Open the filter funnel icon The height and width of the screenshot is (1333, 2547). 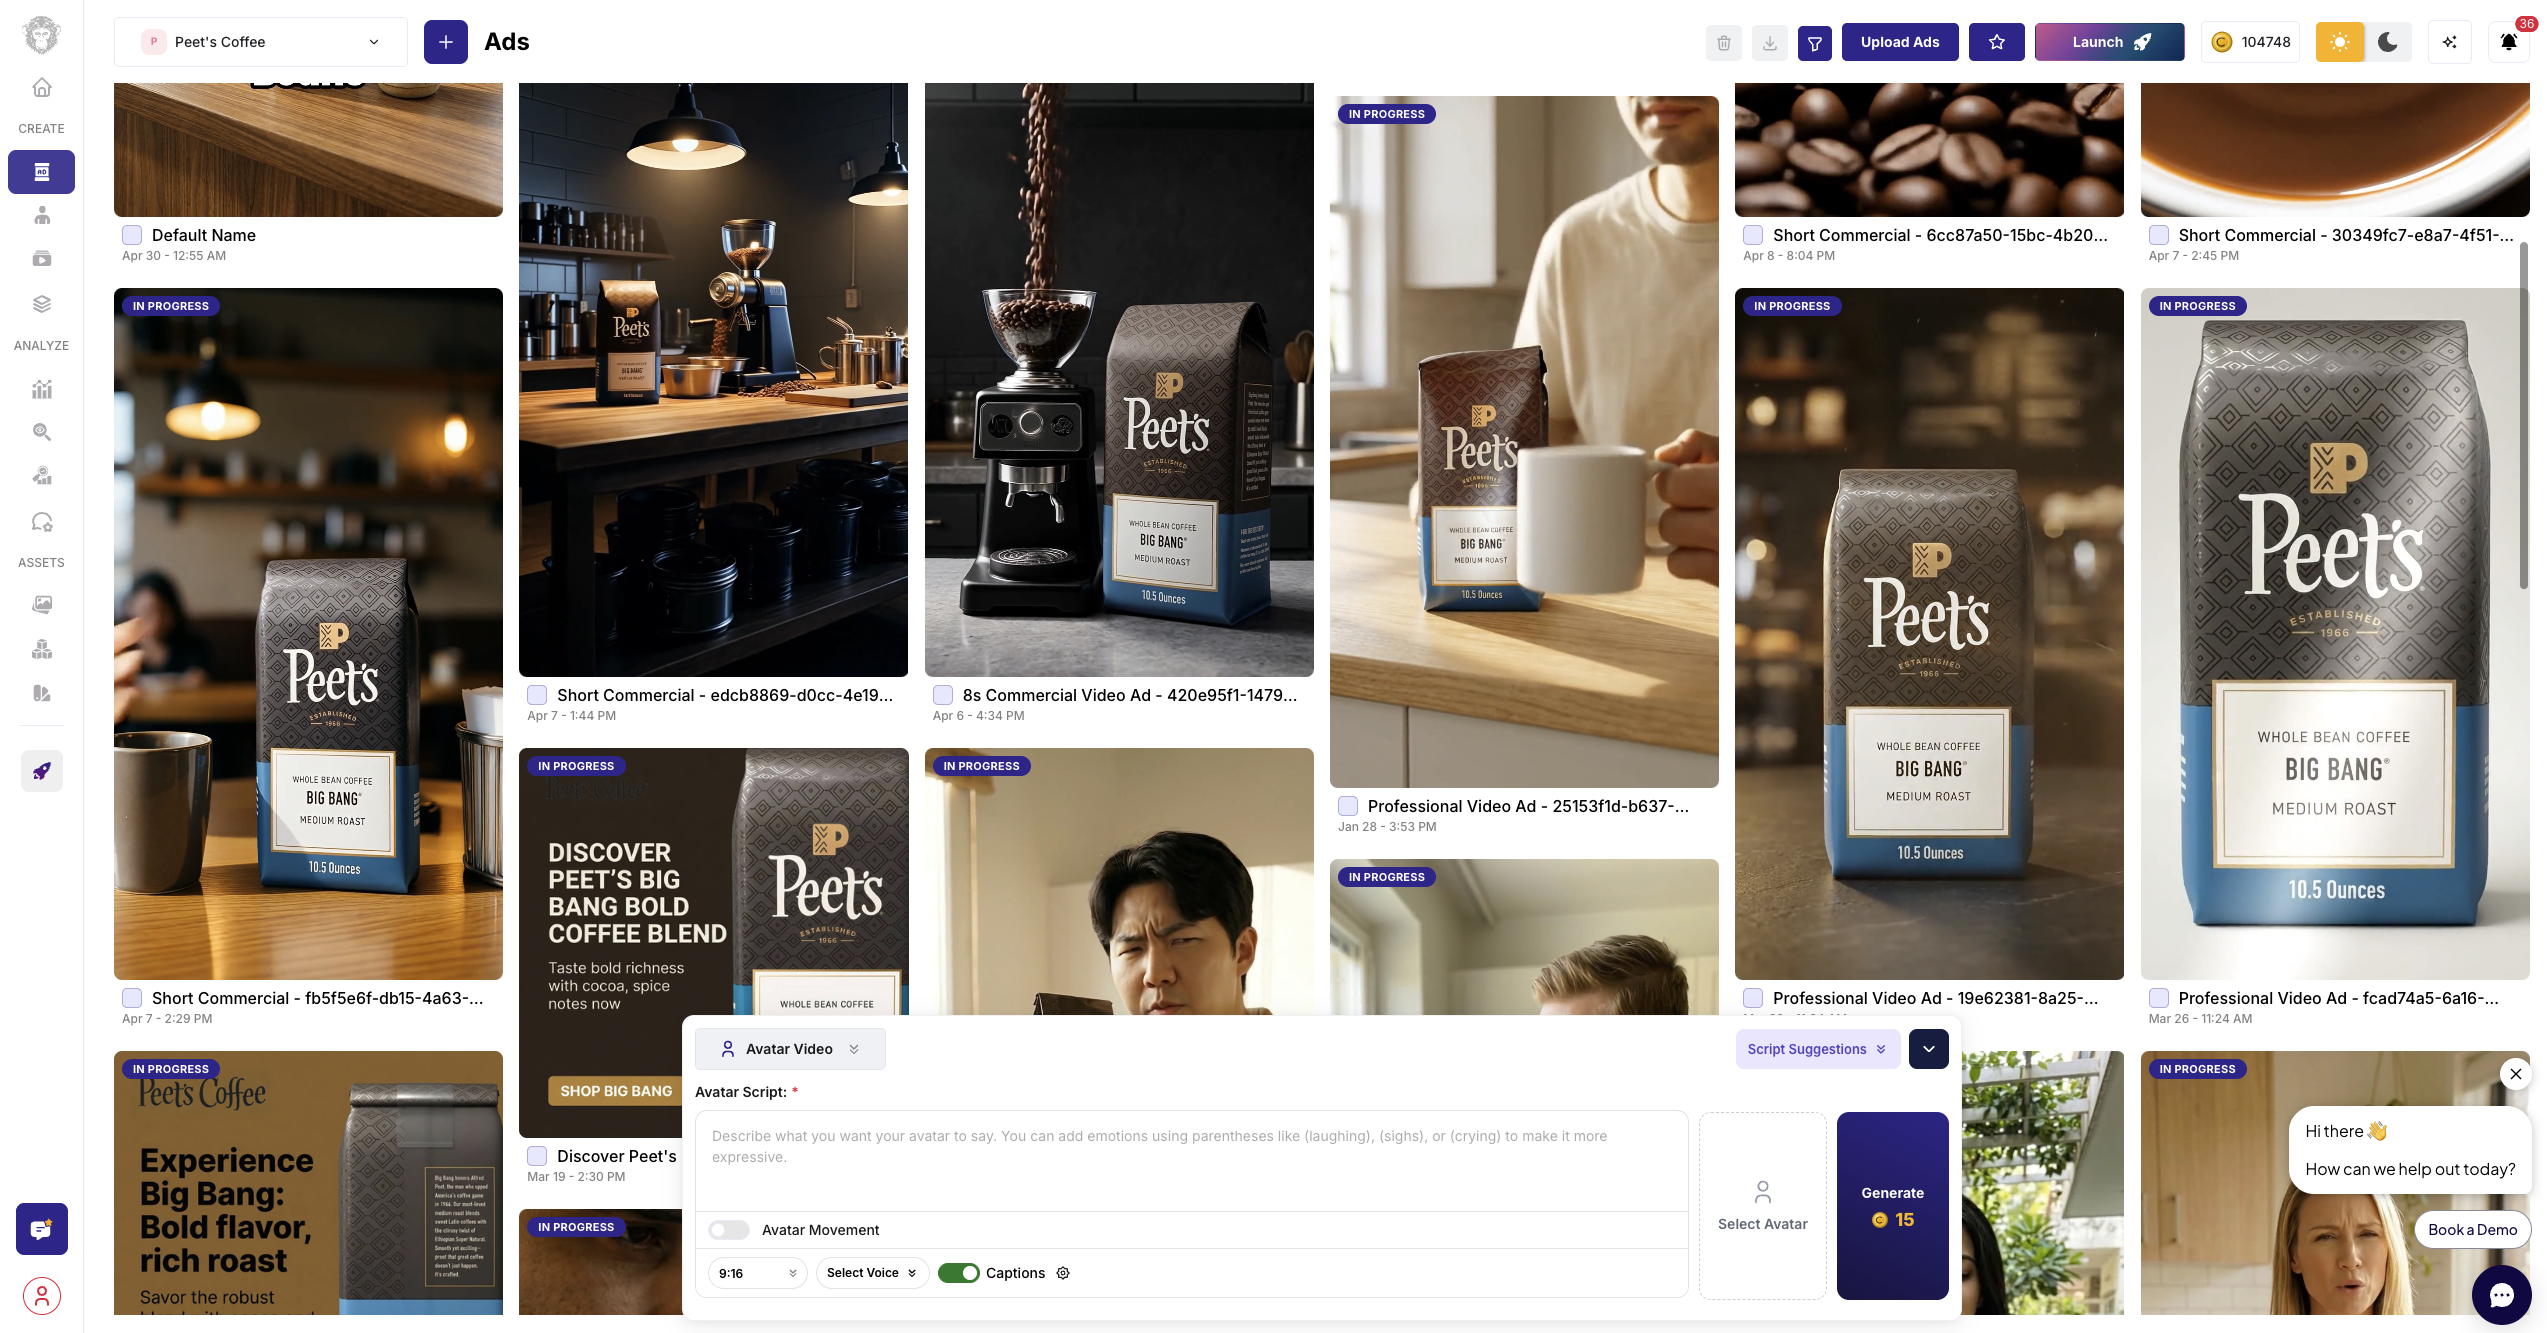click(x=1815, y=43)
